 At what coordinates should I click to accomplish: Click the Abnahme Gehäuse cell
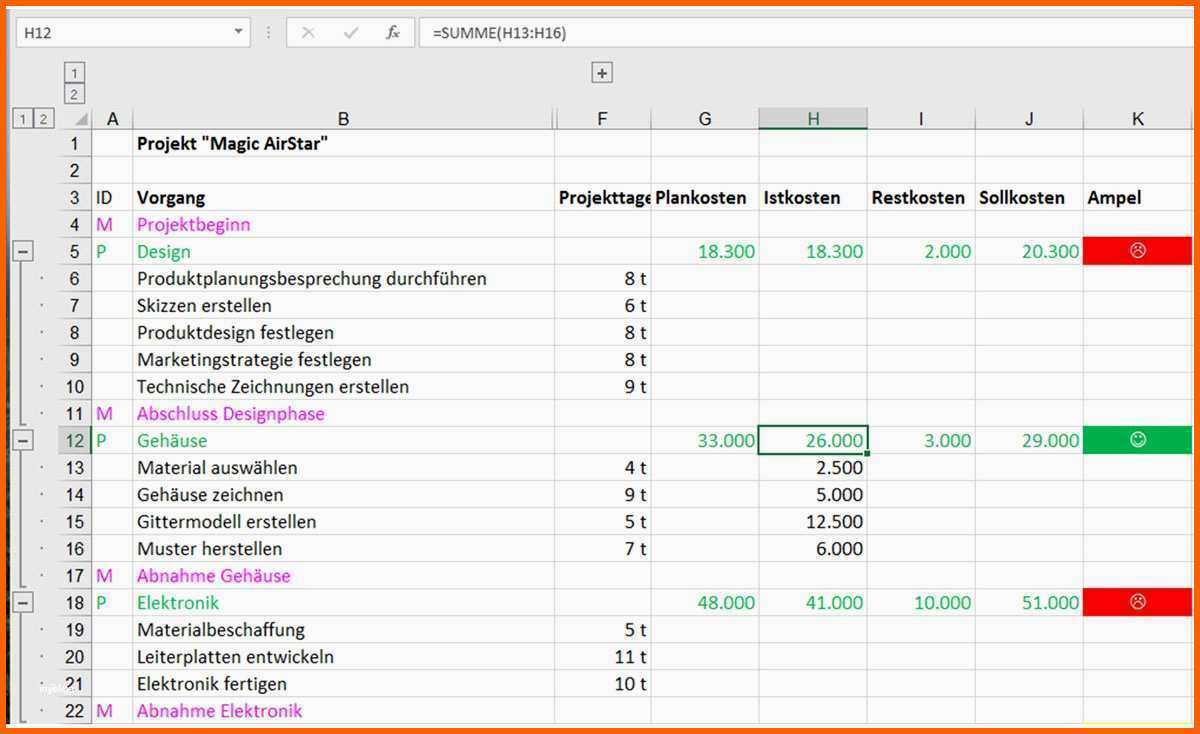tap(343, 576)
